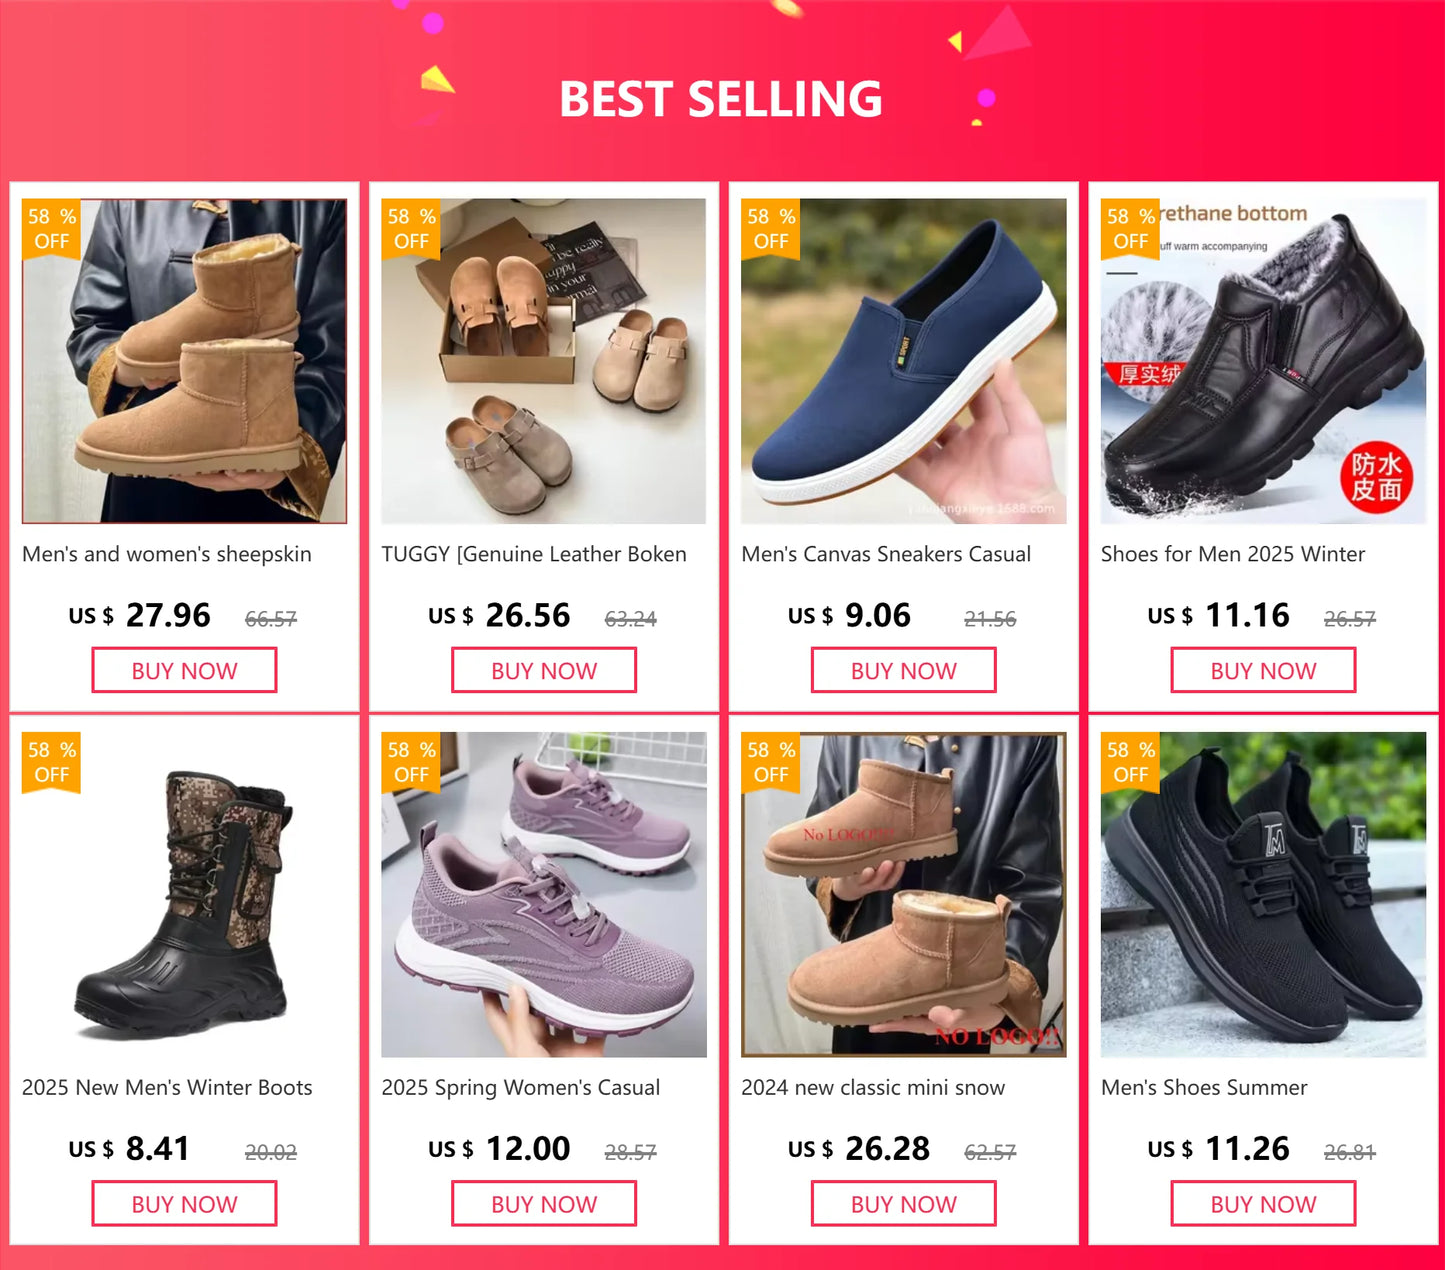The image size is (1445, 1270).
Task: Click BUY NOW for 2025 New Men's Winter Boots
Action: click(184, 1203)
